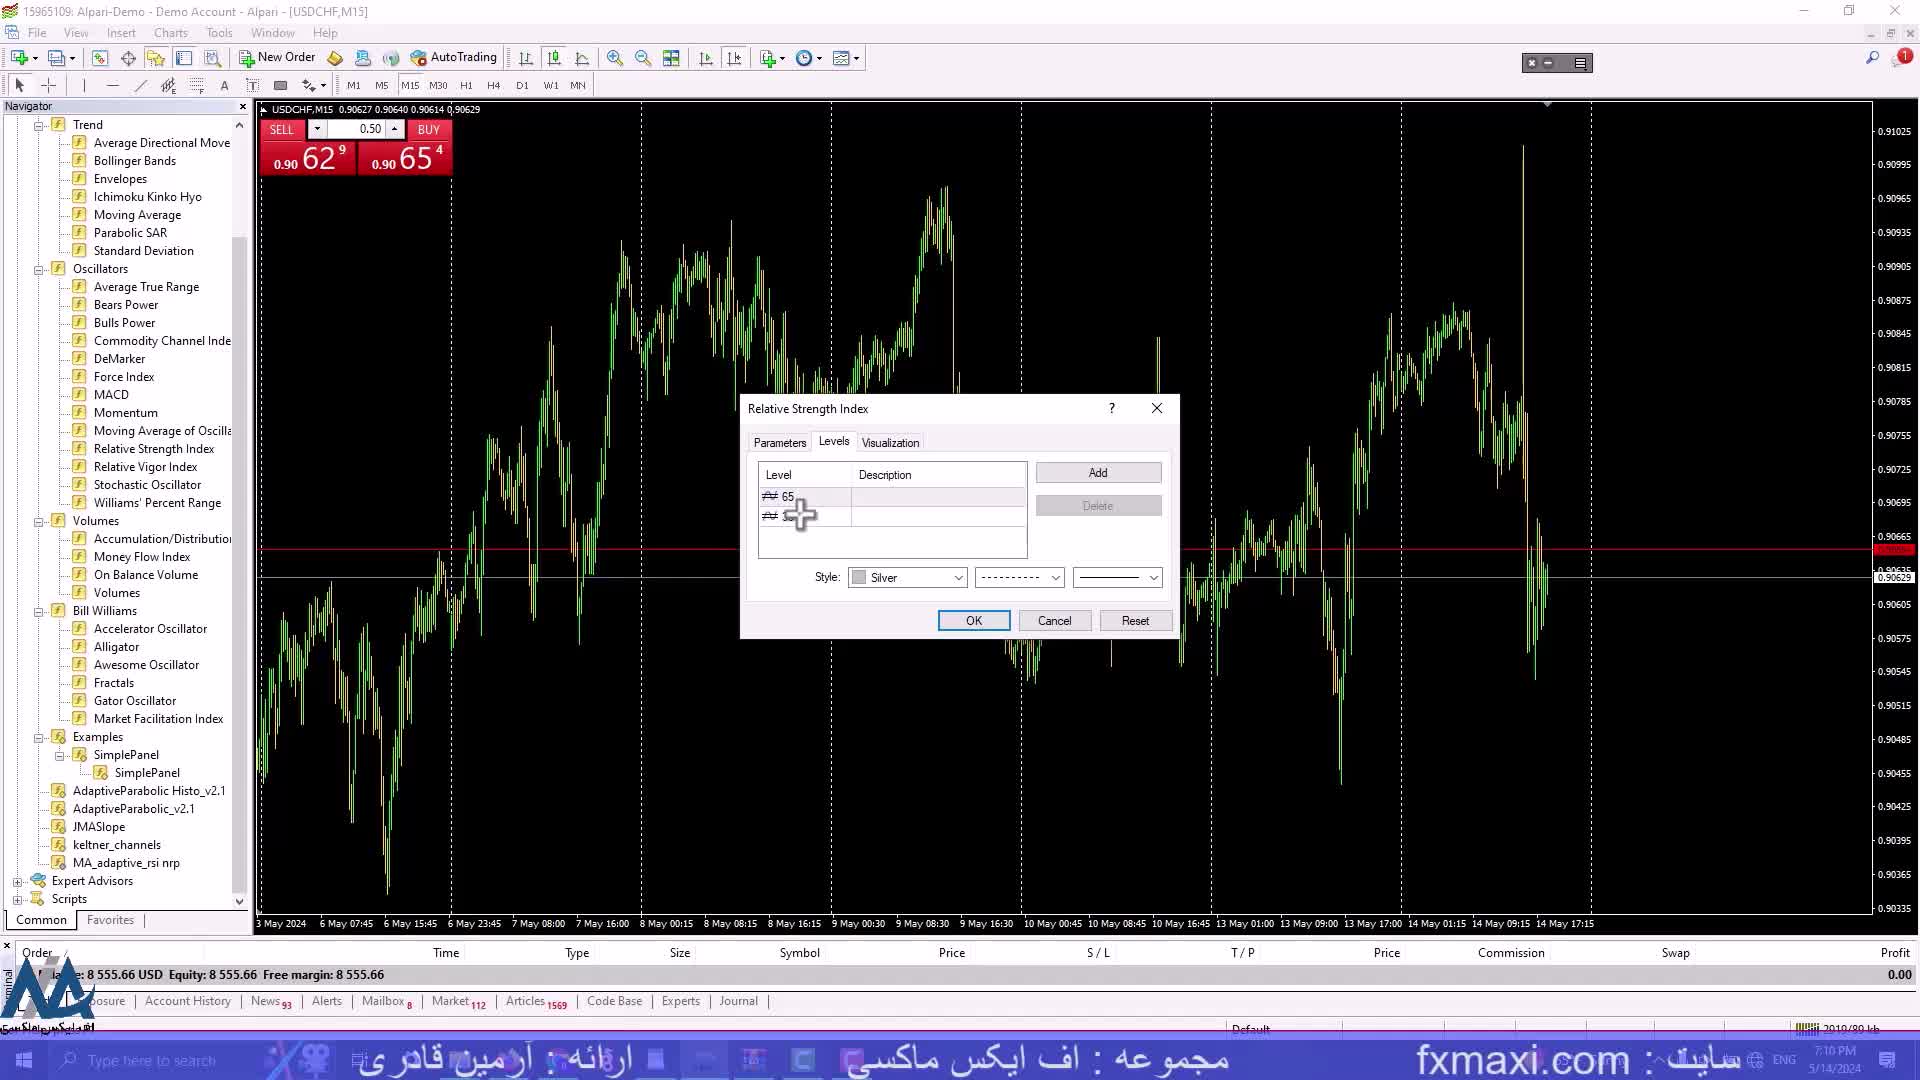Open the toolbar search magnifier

pos(1872,58)
